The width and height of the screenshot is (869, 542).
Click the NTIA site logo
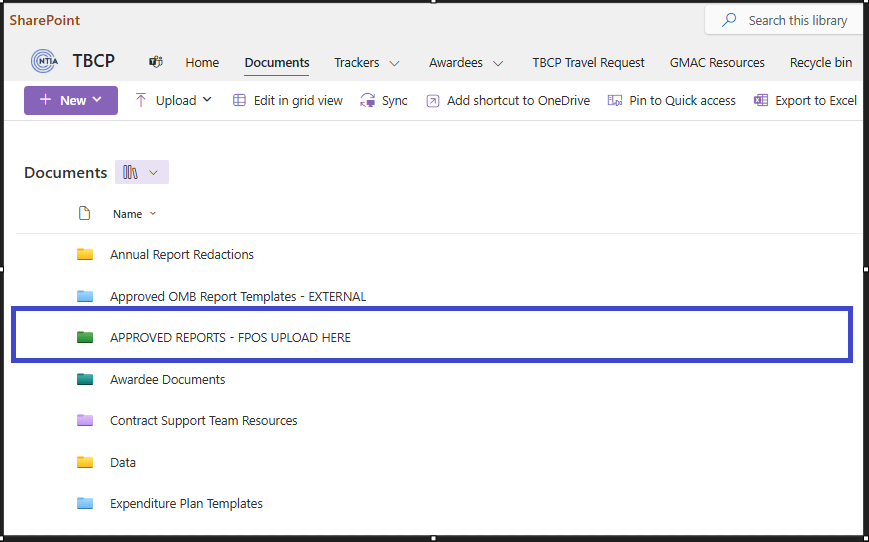[44, 62]
